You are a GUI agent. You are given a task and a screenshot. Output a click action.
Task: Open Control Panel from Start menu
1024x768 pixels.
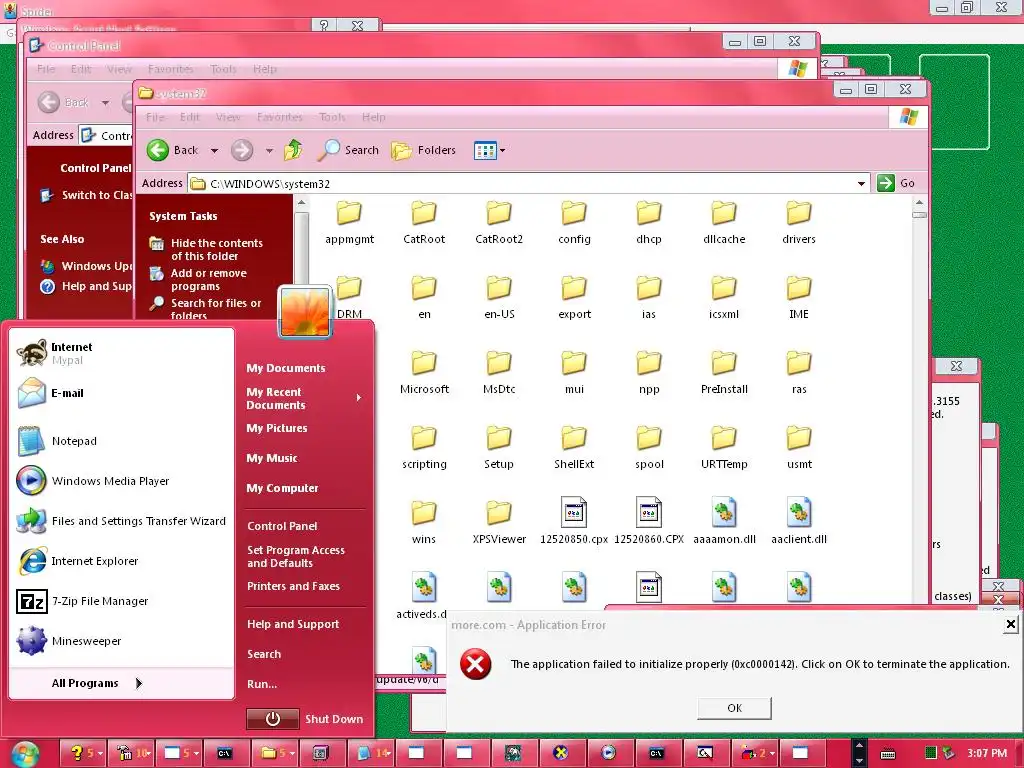pyautogui.click(x=282, y=526)
